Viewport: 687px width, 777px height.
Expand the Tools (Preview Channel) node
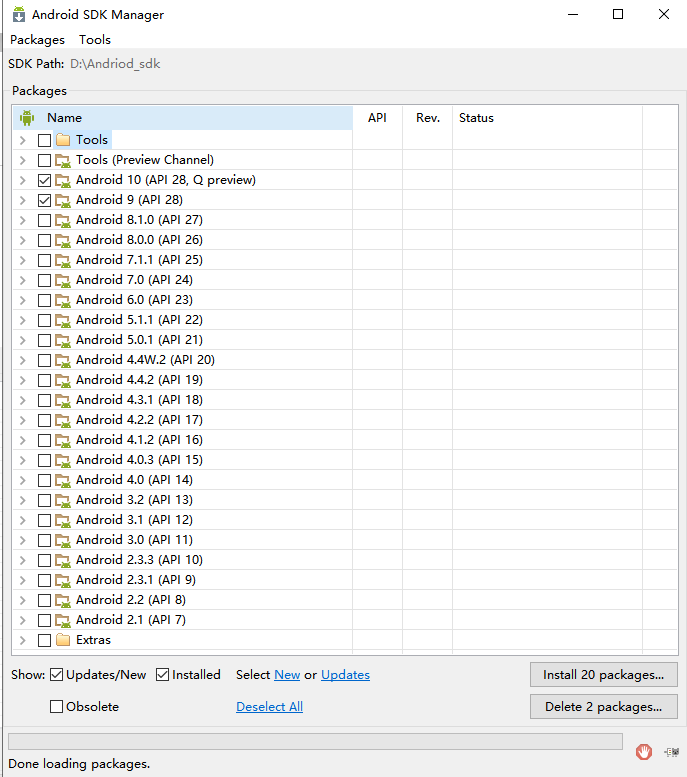pos(23,160)
